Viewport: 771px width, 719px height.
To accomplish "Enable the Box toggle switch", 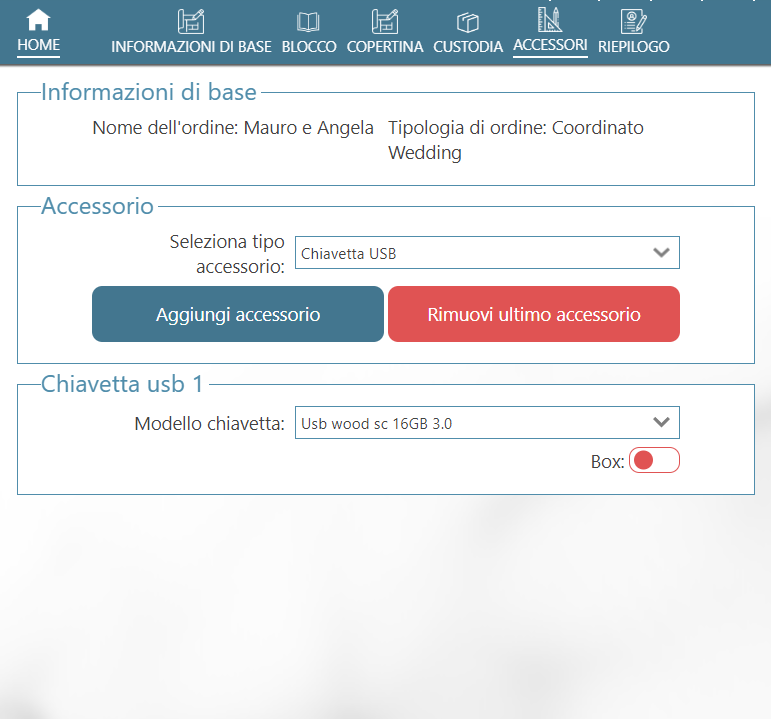I will (654, 460).
